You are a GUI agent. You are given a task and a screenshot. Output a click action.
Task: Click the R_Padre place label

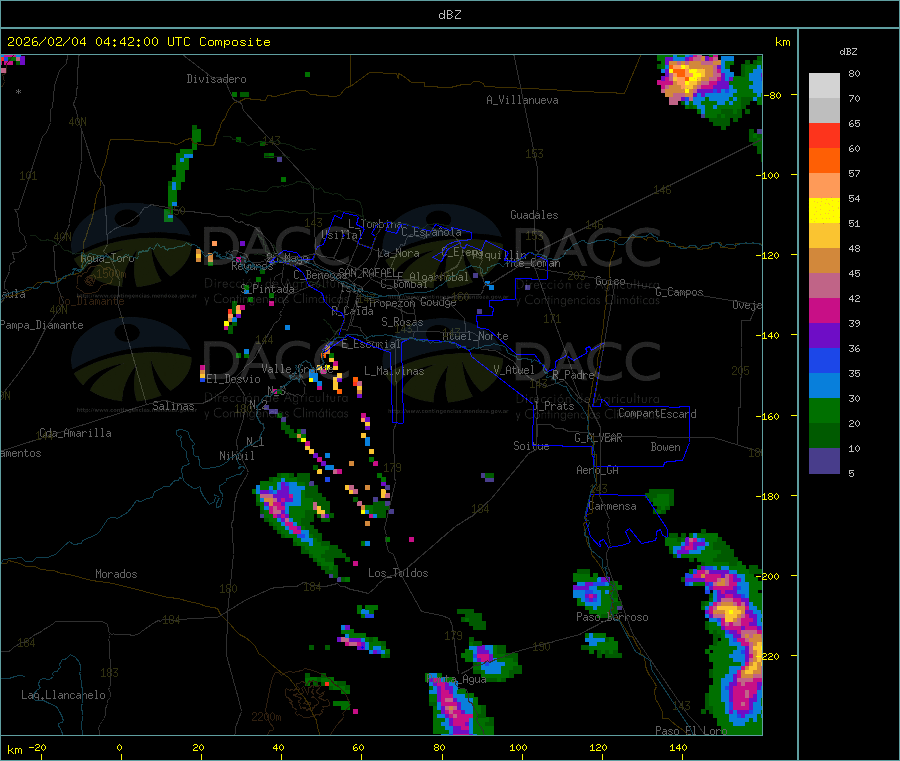pos(573,375)
